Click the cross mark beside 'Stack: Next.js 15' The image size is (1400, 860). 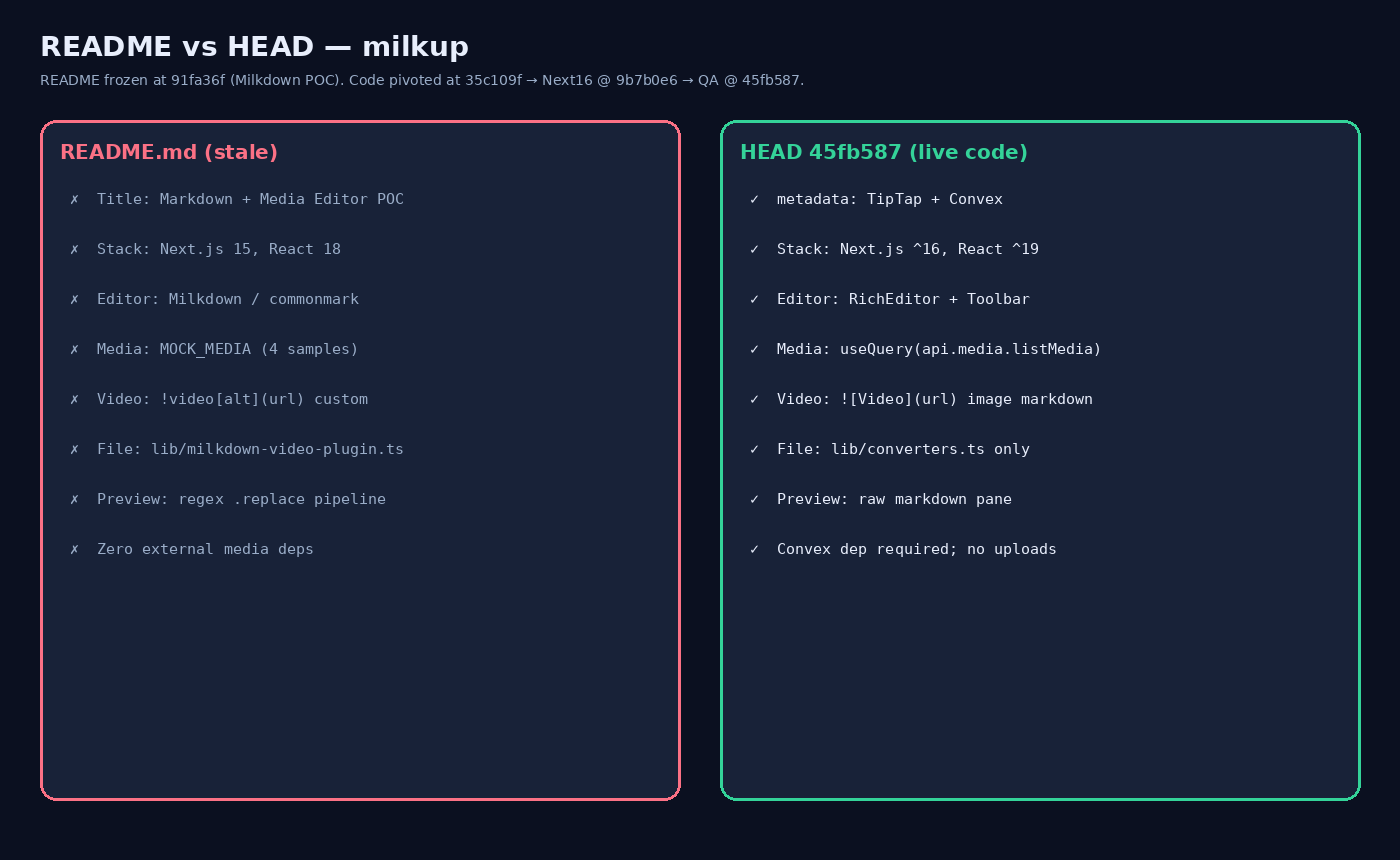pos(74,249)
